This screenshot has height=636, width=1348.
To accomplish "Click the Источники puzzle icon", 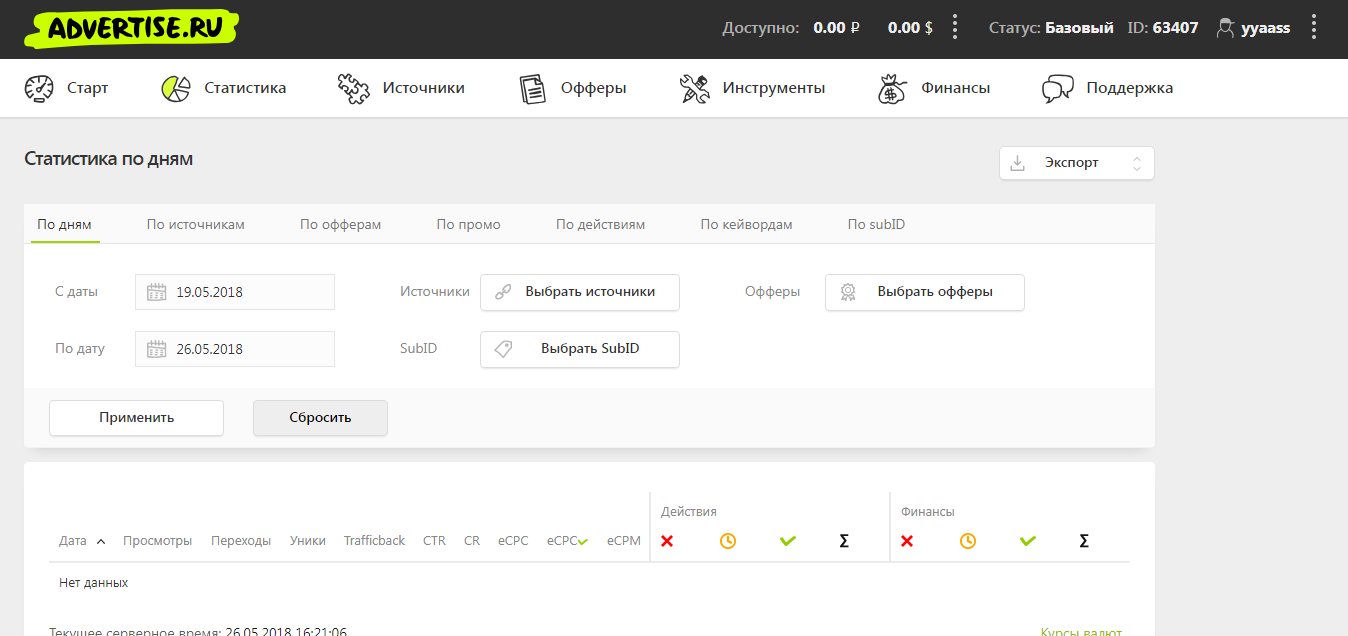I will [353, 88].
